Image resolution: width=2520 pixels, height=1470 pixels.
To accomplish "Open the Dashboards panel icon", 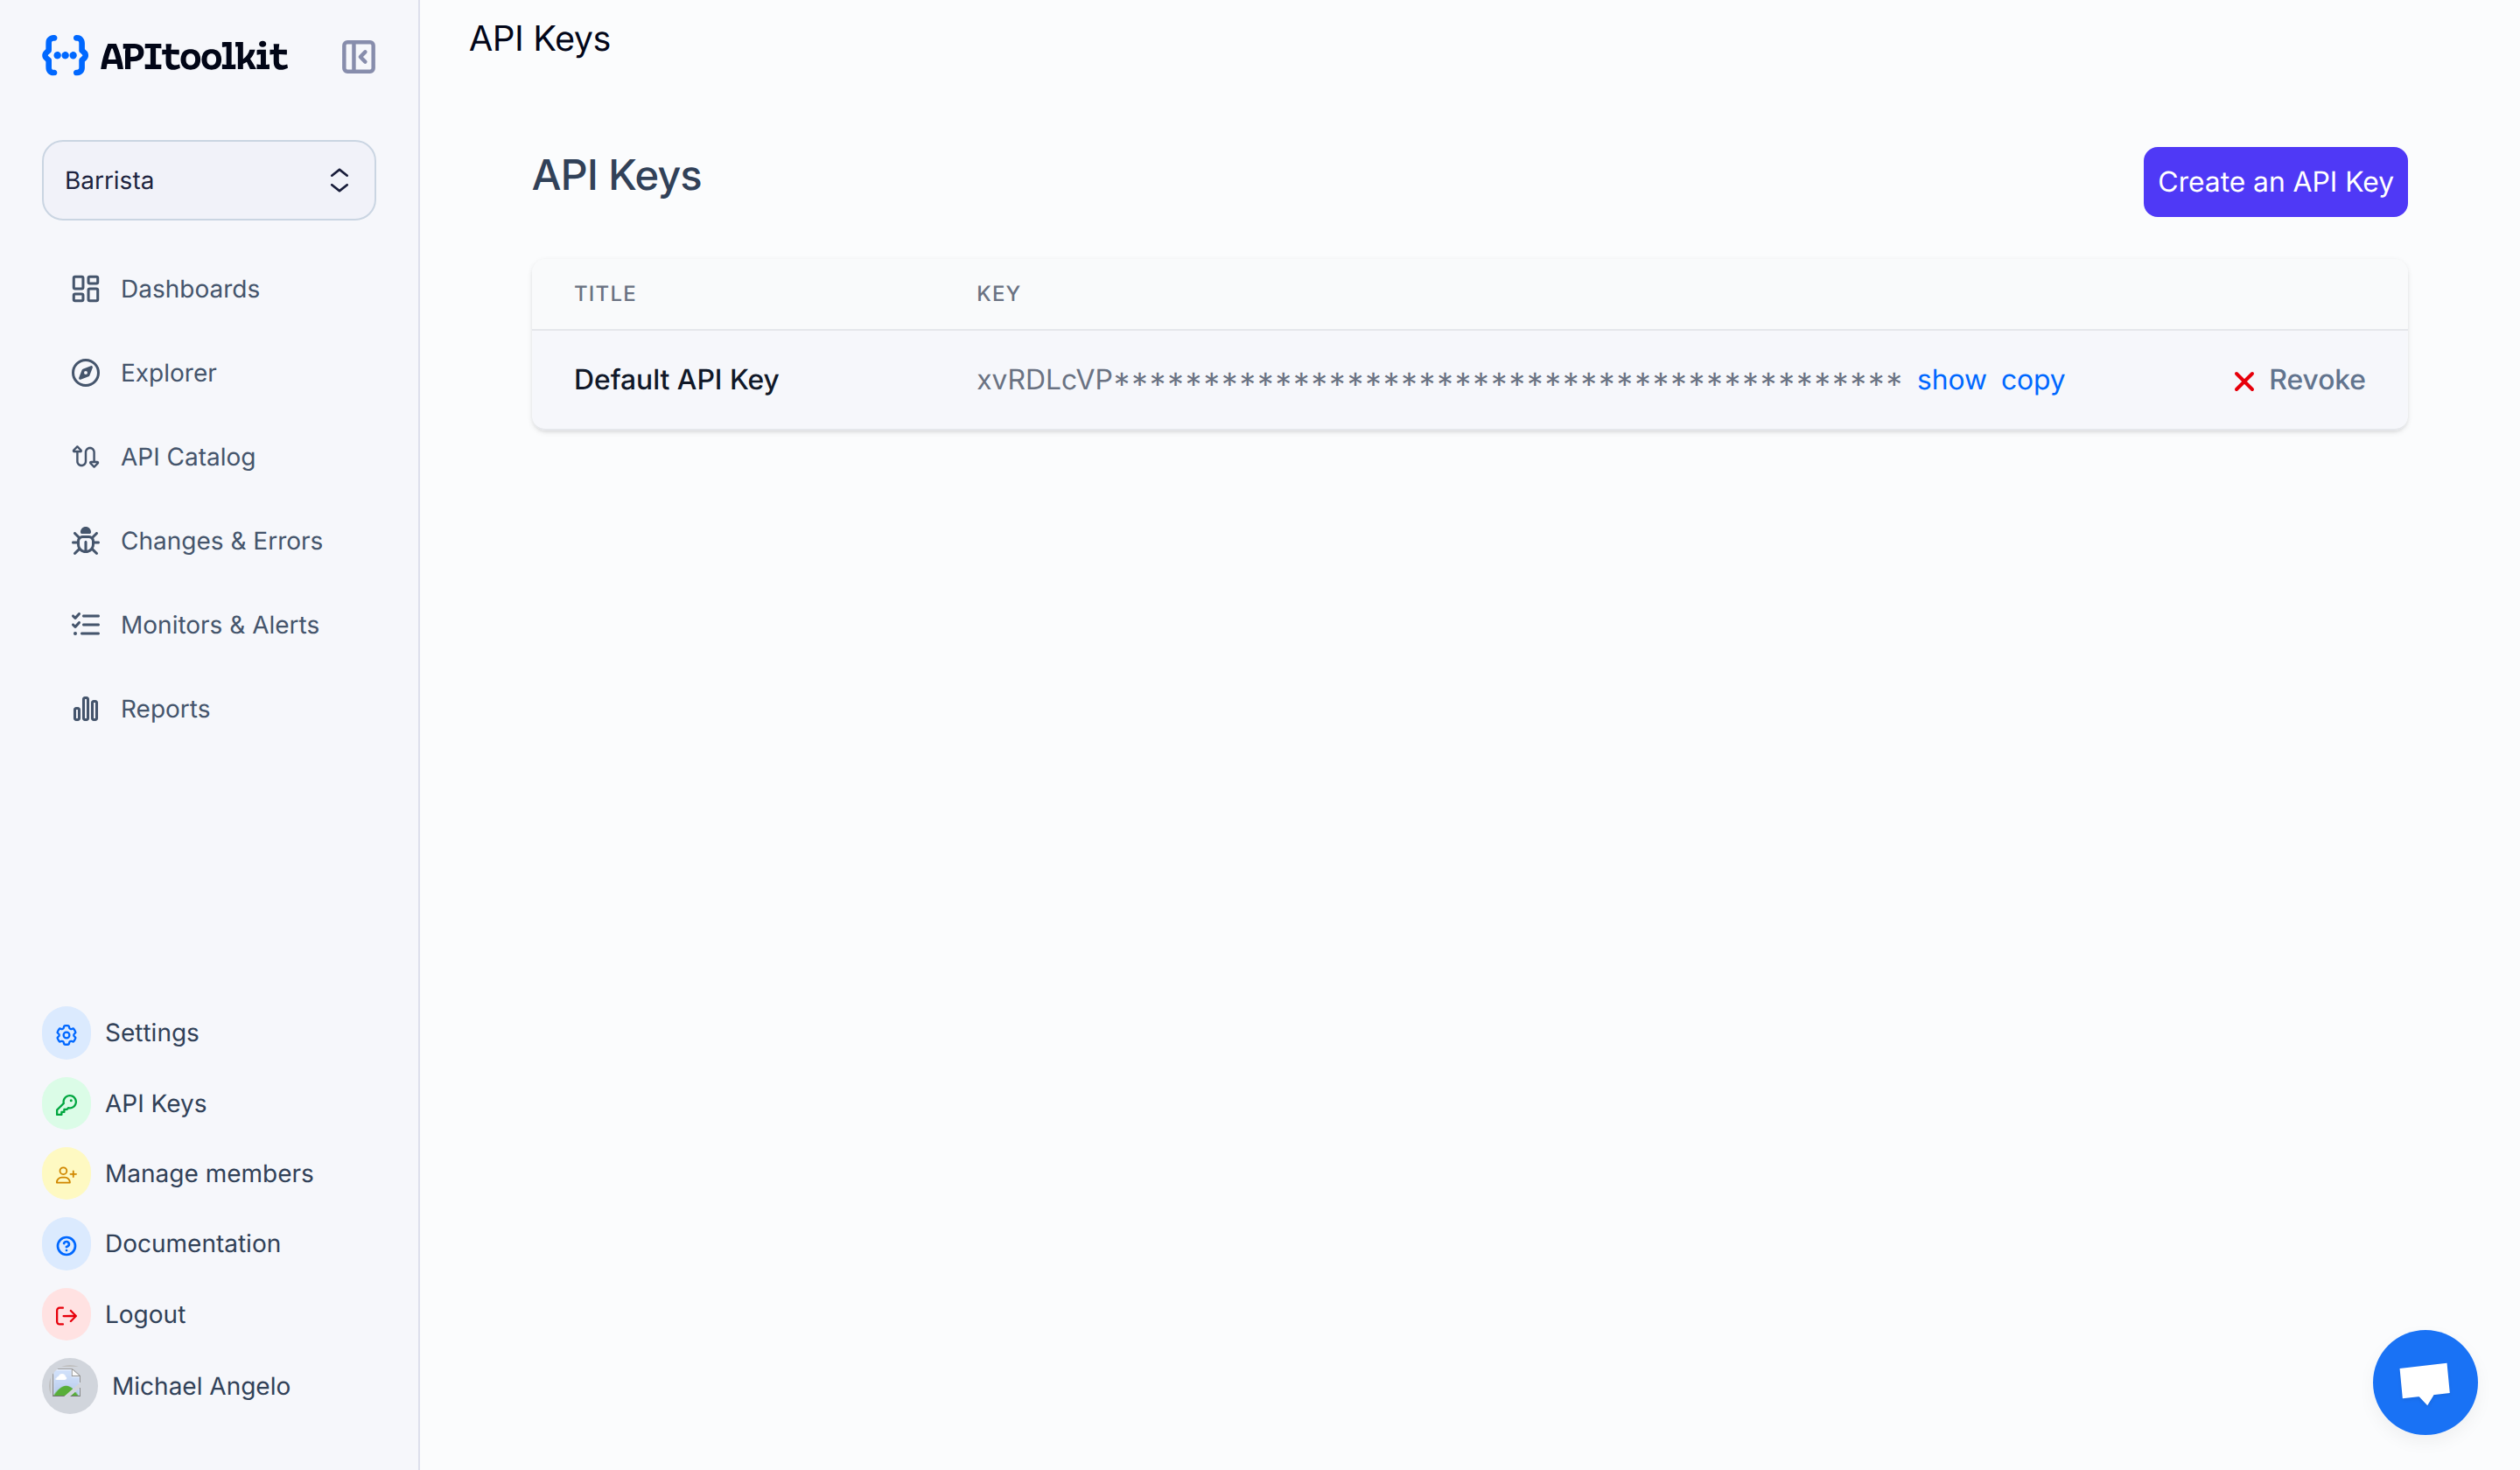I will 85,288.
